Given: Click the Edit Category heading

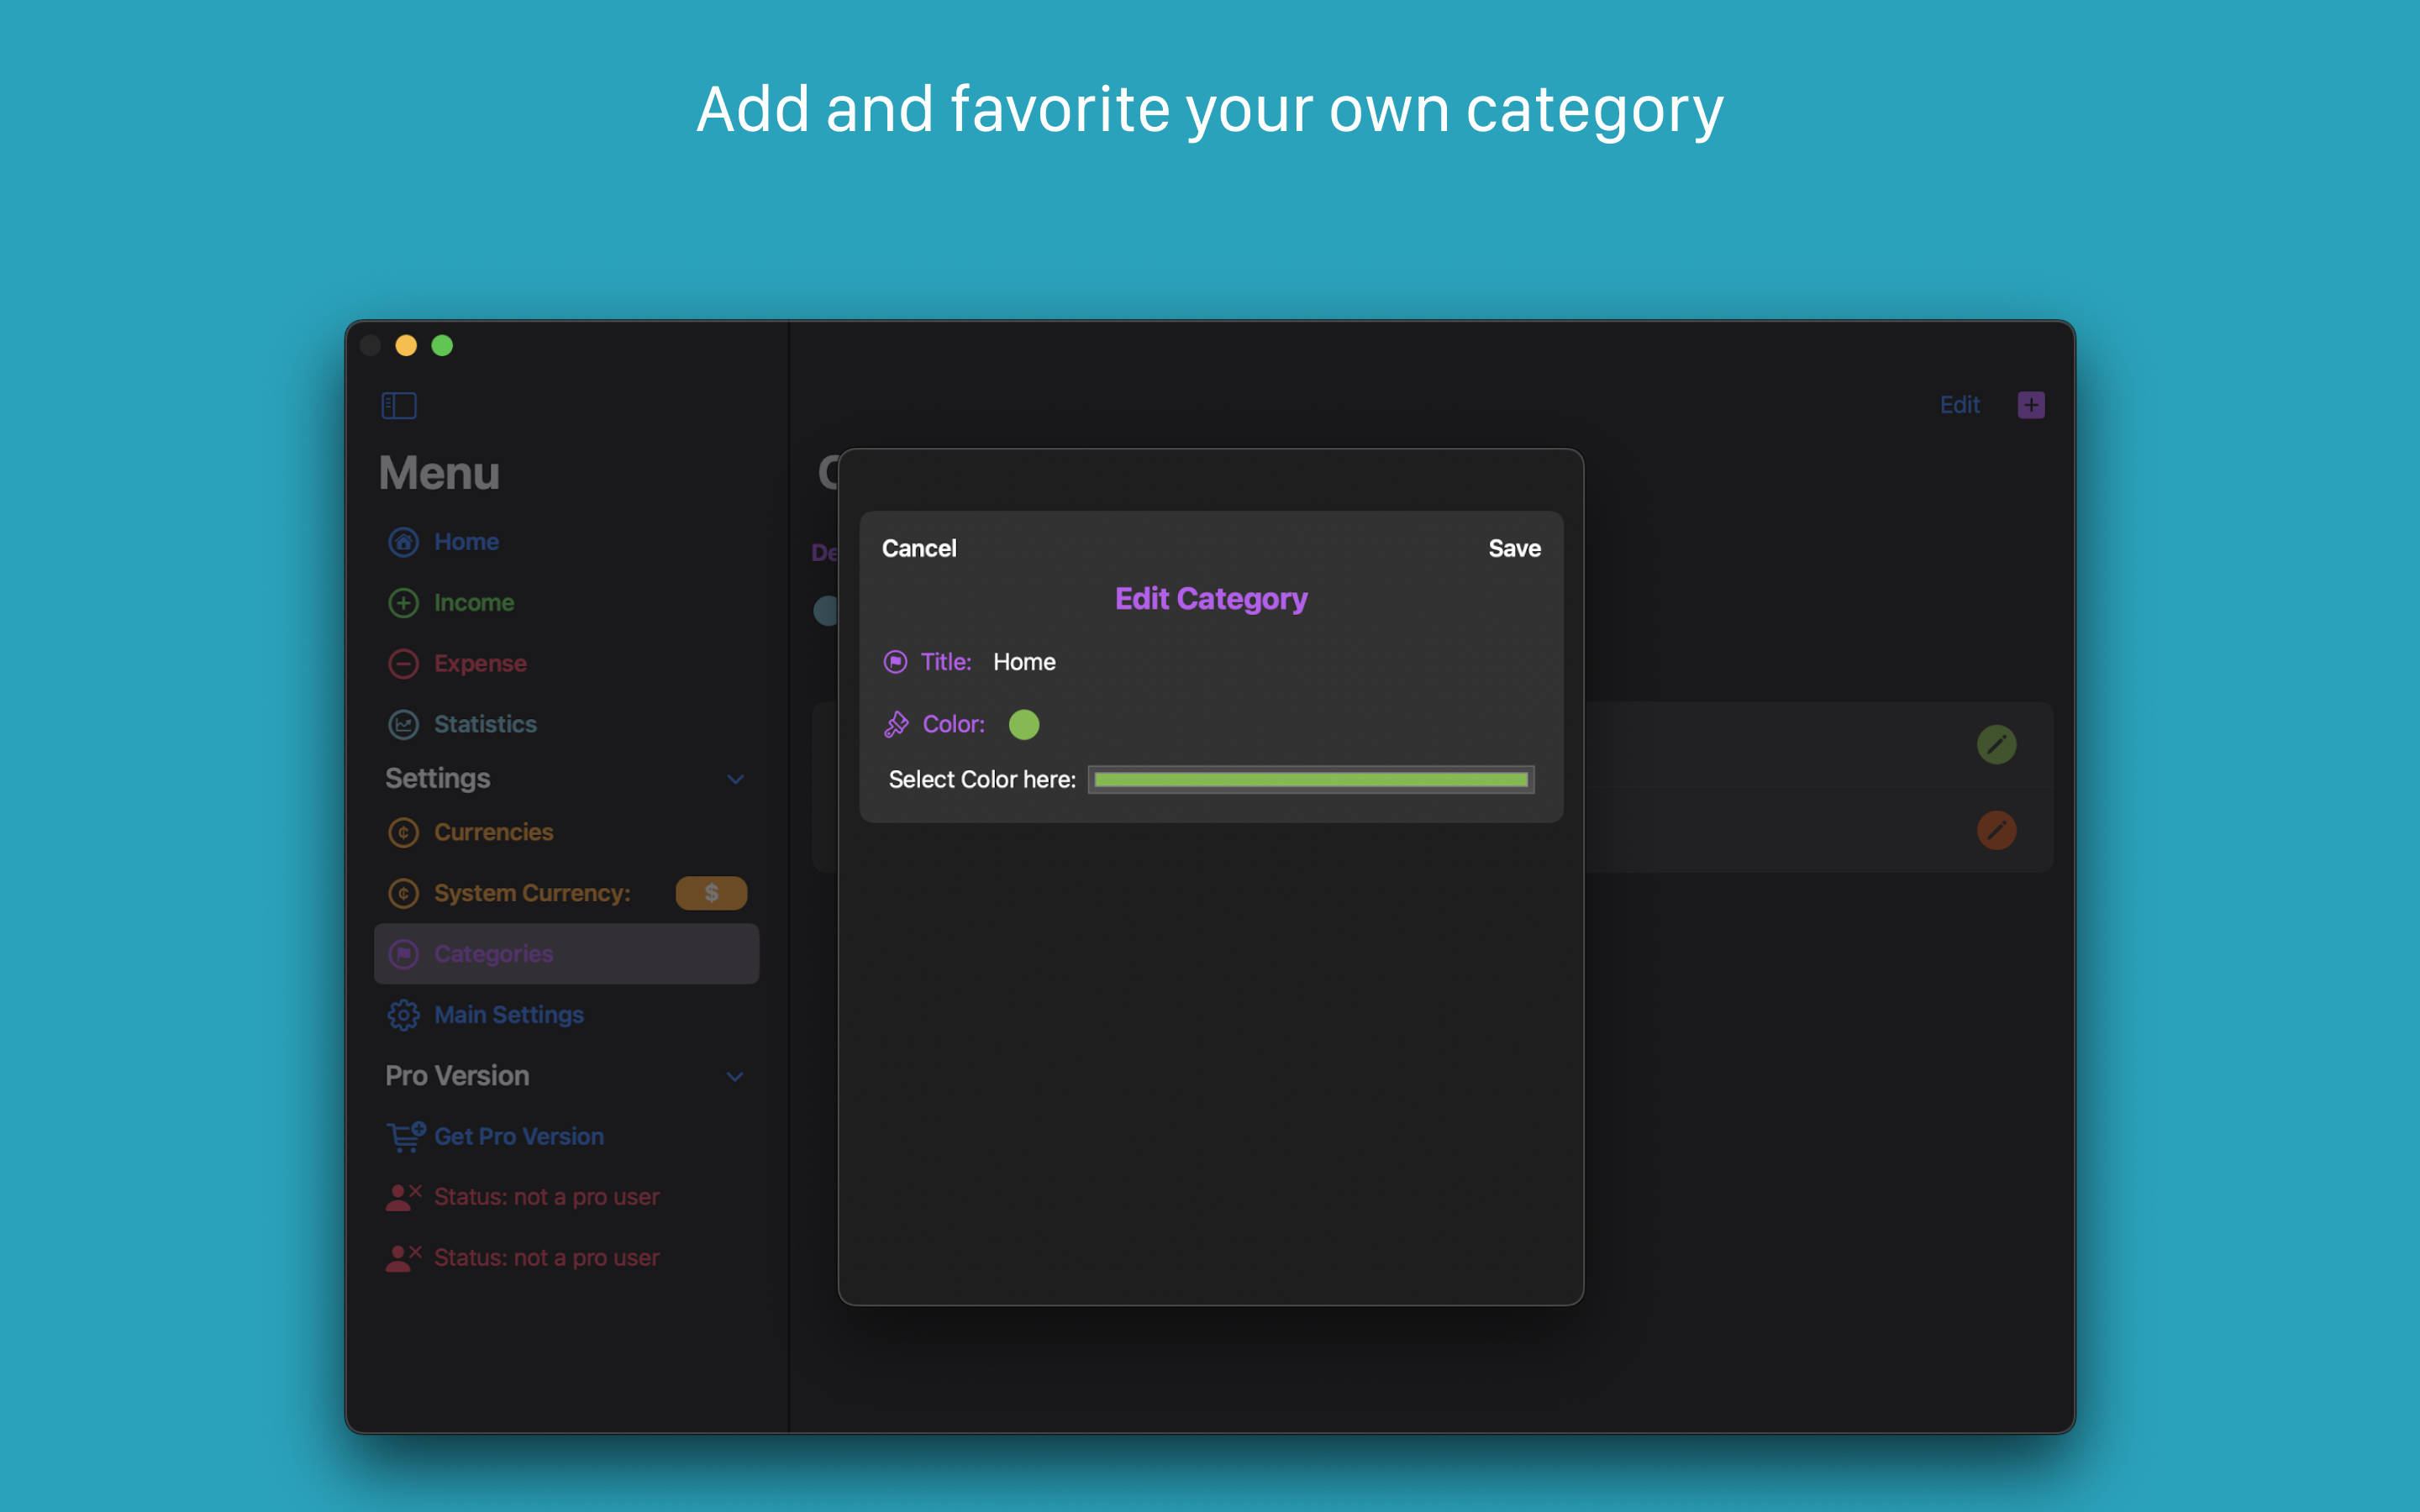Looking at the screenshot, I should [x=1211, y=599].
